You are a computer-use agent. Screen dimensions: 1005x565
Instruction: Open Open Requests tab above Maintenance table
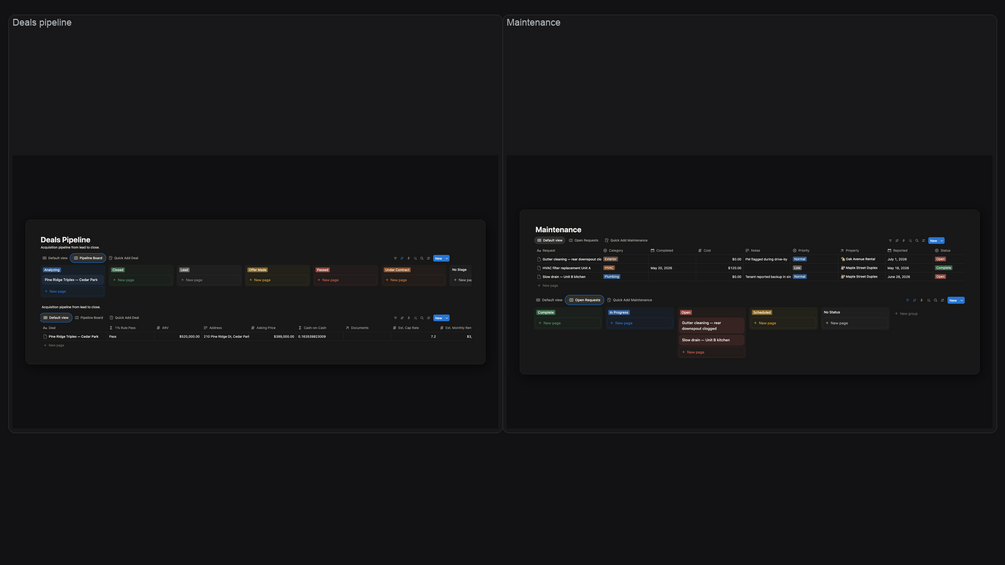tap(584, 241)
